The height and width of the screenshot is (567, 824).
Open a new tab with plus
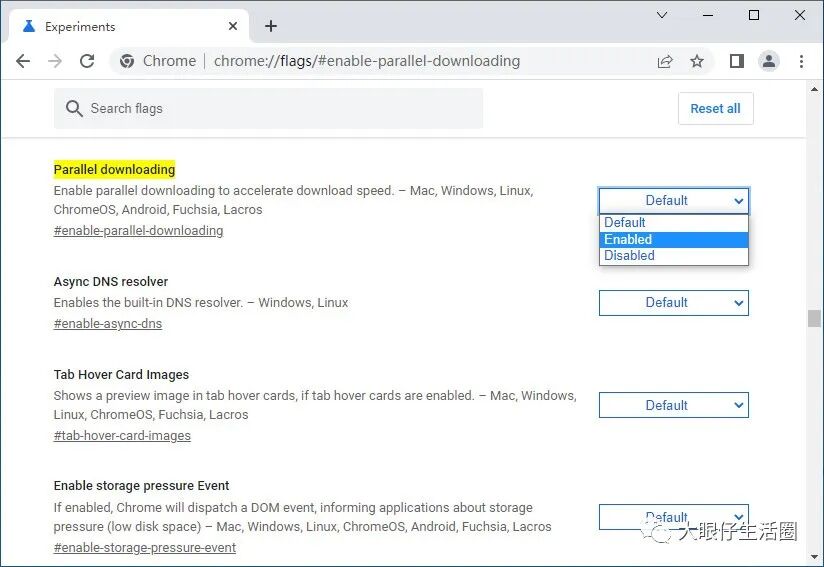click(271, 26)
